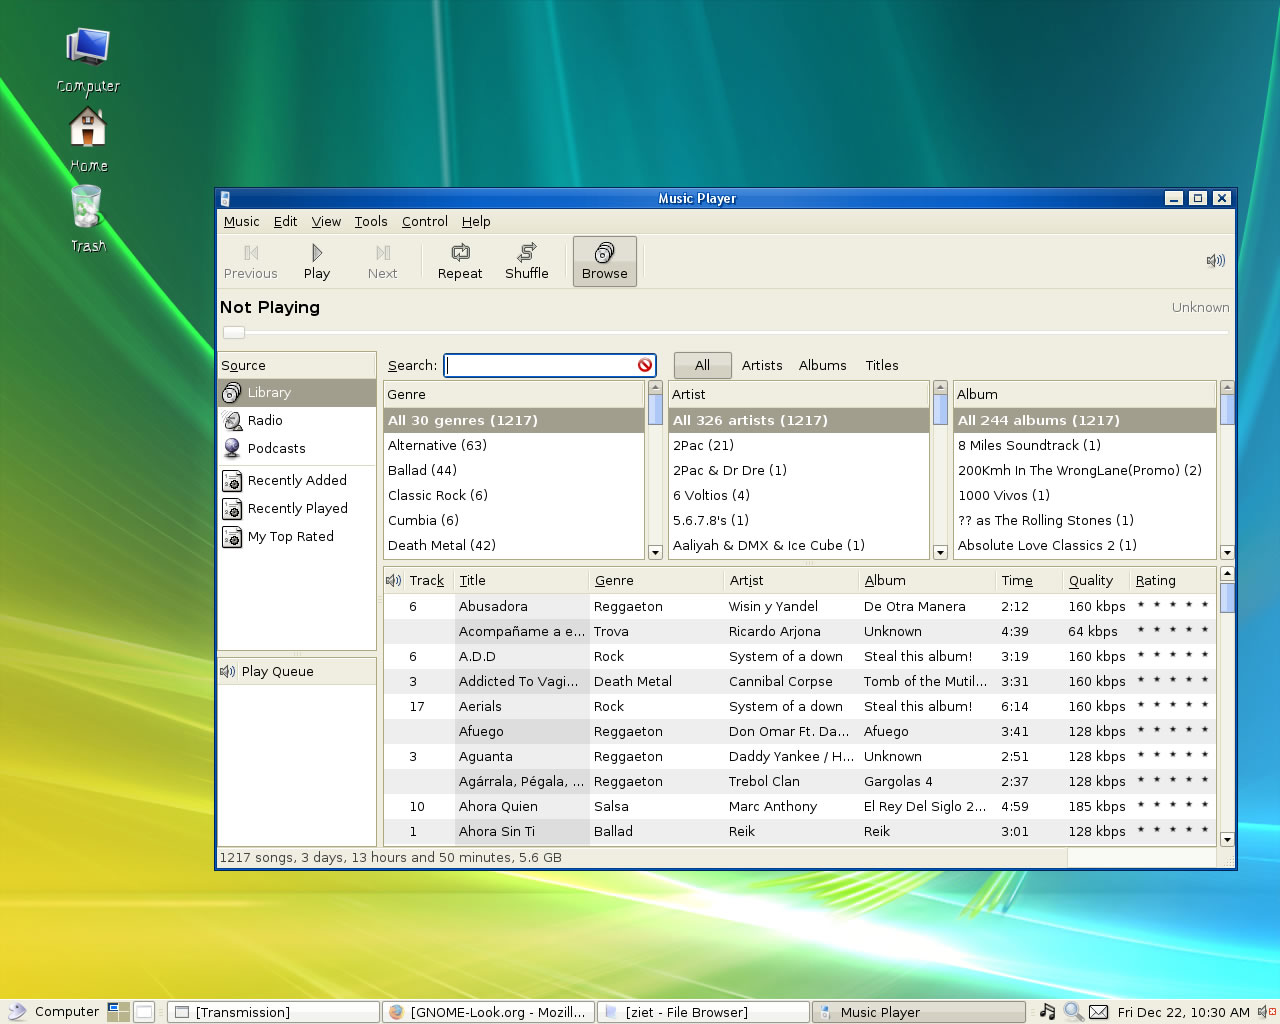This screenshot has width=1280, height=1024.
Task: Open the Computer panel menu
Action: (52, 1012)
